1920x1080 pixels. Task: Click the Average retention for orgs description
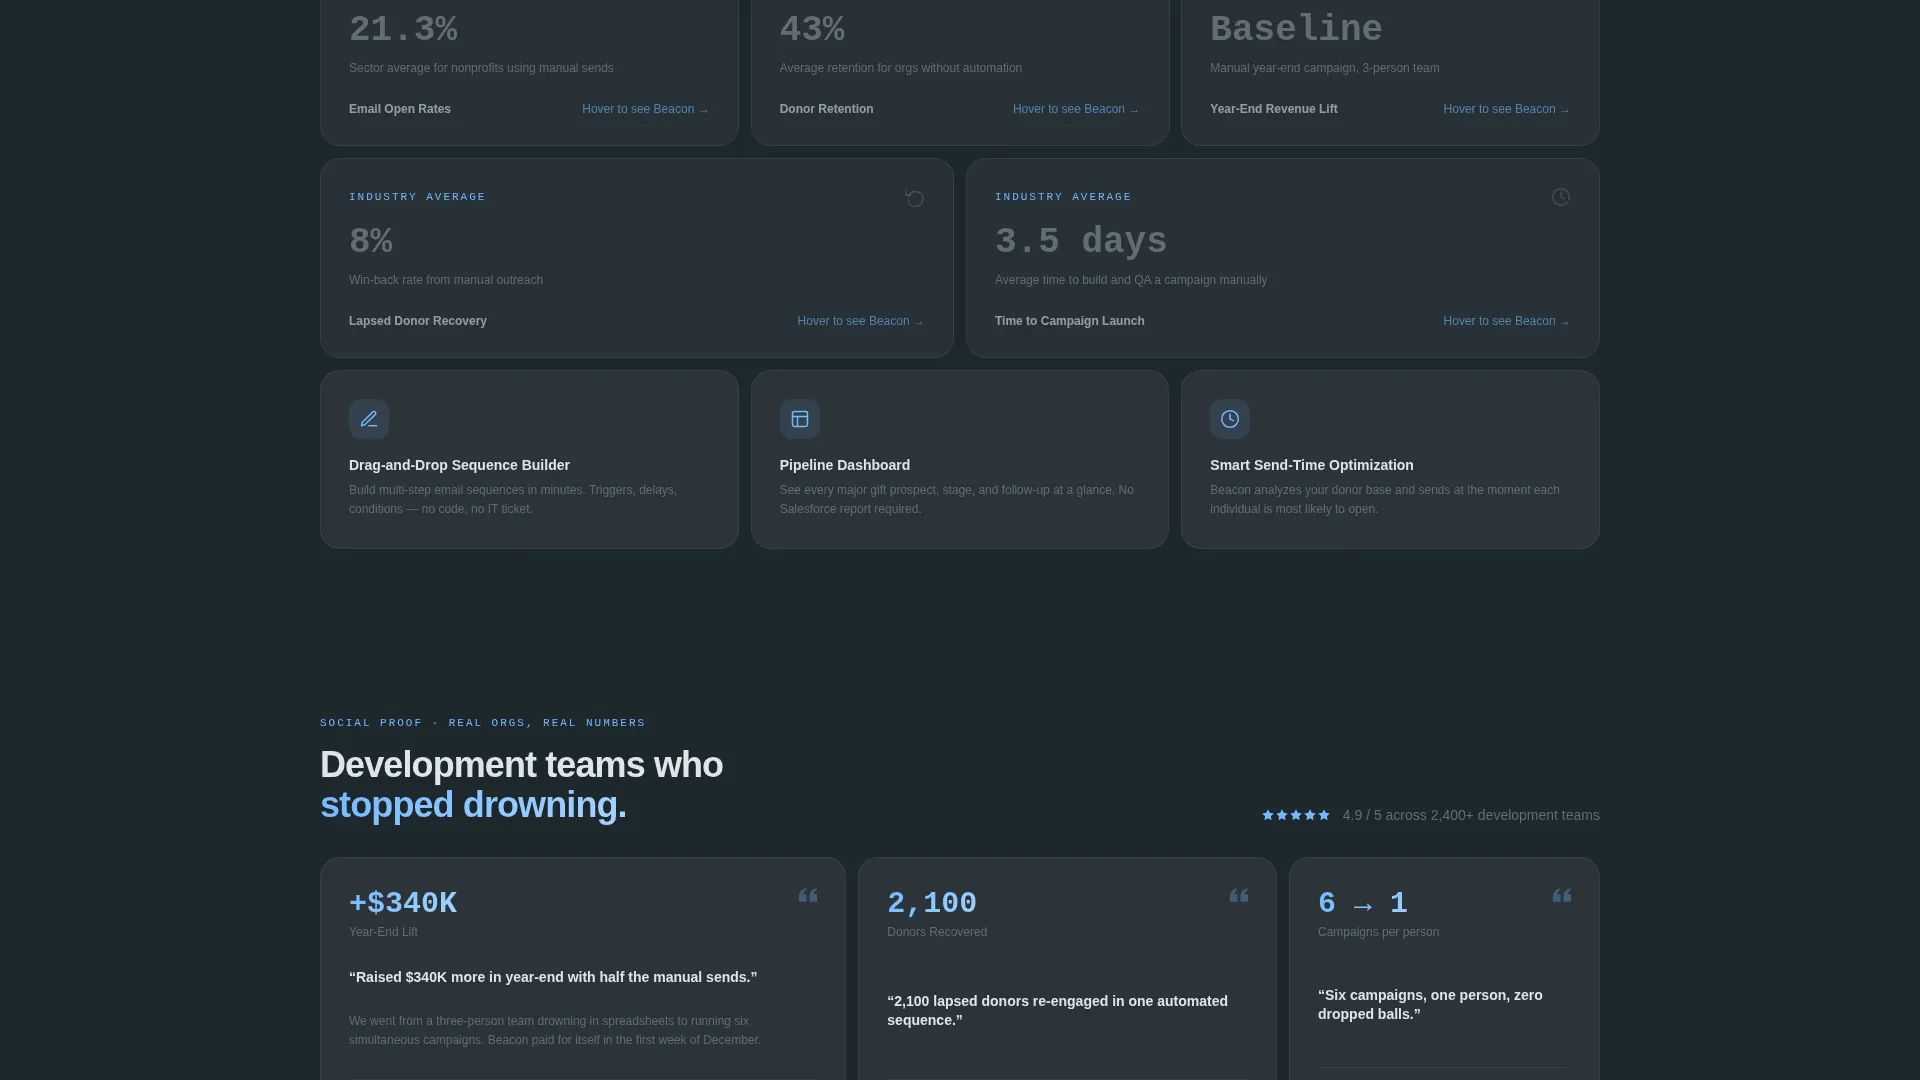tap(901, 68)
